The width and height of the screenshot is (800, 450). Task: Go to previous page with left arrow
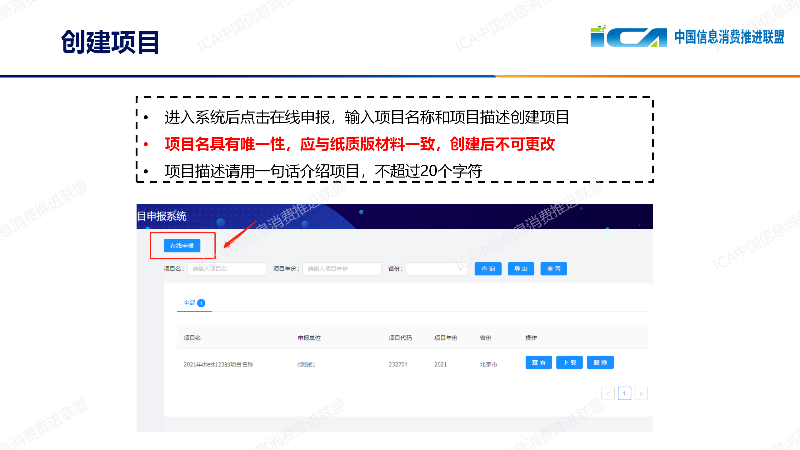coord(608,393)
